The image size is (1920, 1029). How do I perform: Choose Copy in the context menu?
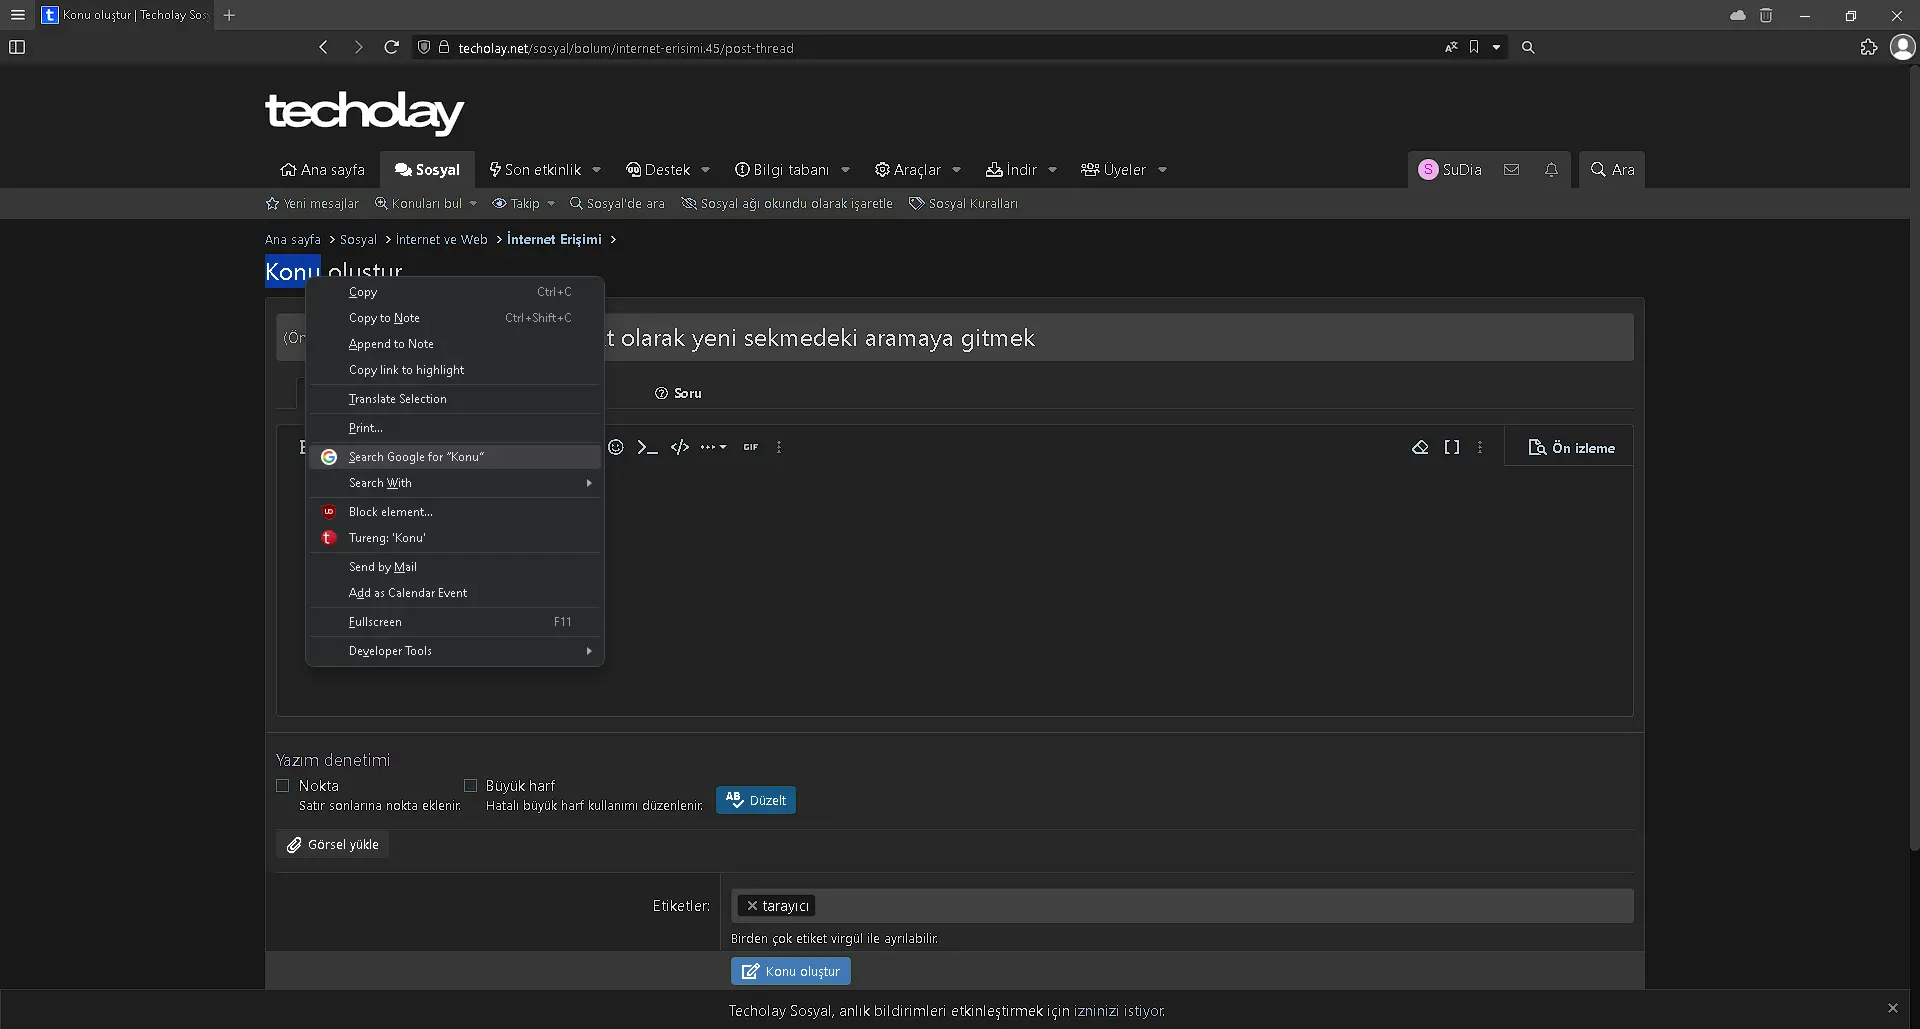[x=455, y=292]
